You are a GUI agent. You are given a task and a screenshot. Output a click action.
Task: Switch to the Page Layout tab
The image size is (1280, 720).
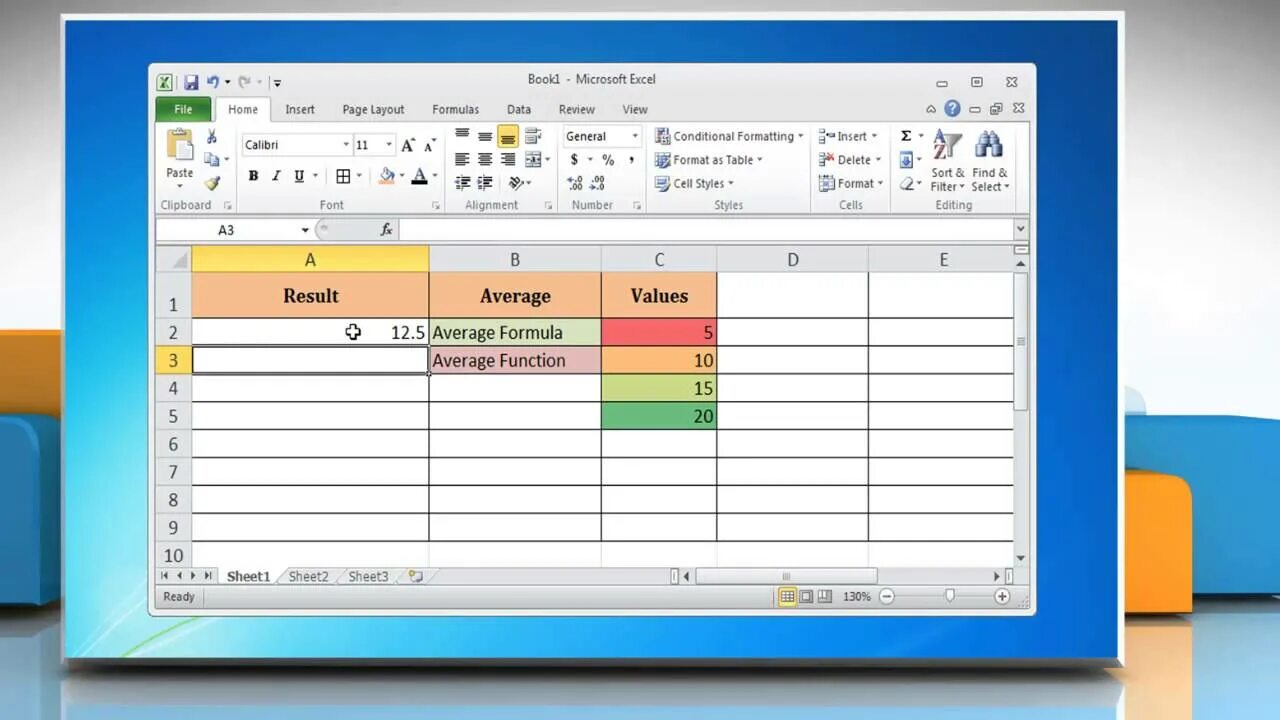(x=373, y=109)
